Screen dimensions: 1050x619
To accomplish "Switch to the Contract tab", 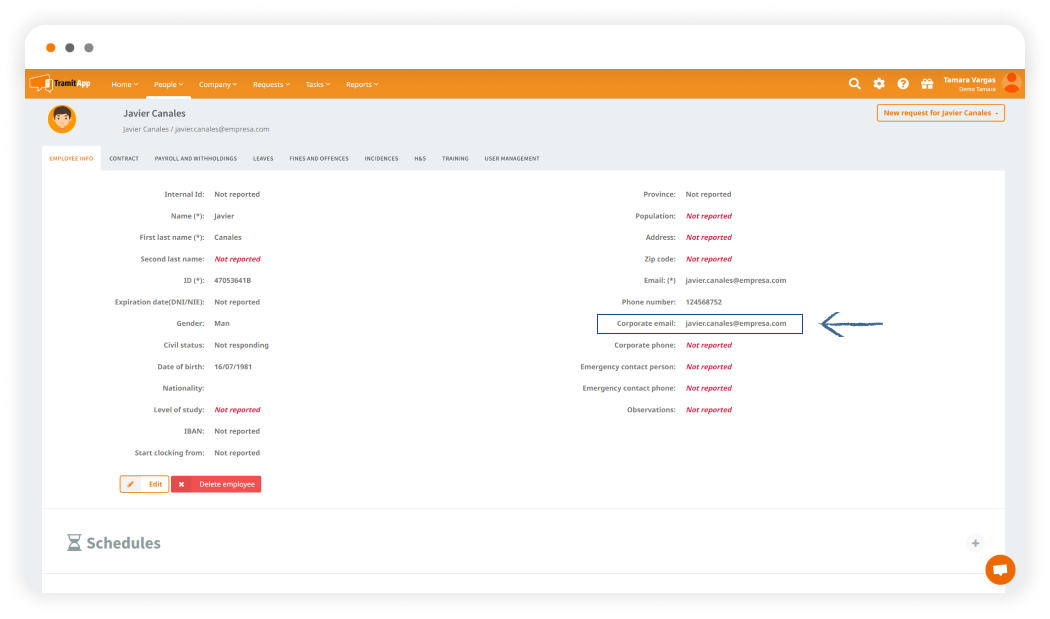I will pyautogui.click(x=124, y=159).
